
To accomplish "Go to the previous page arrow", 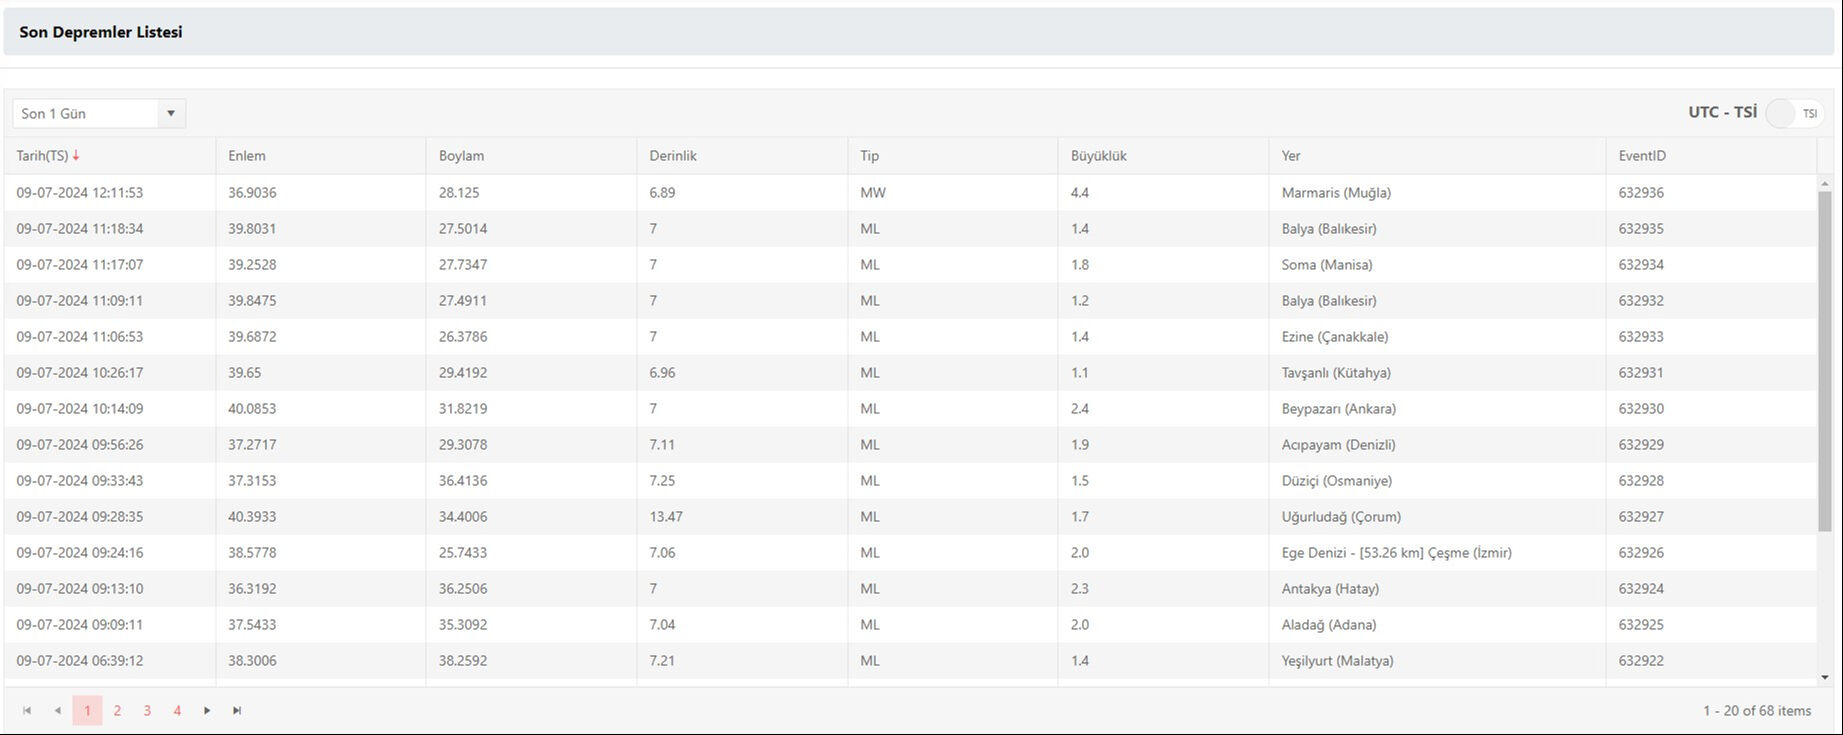I will [x=57, y=710].
